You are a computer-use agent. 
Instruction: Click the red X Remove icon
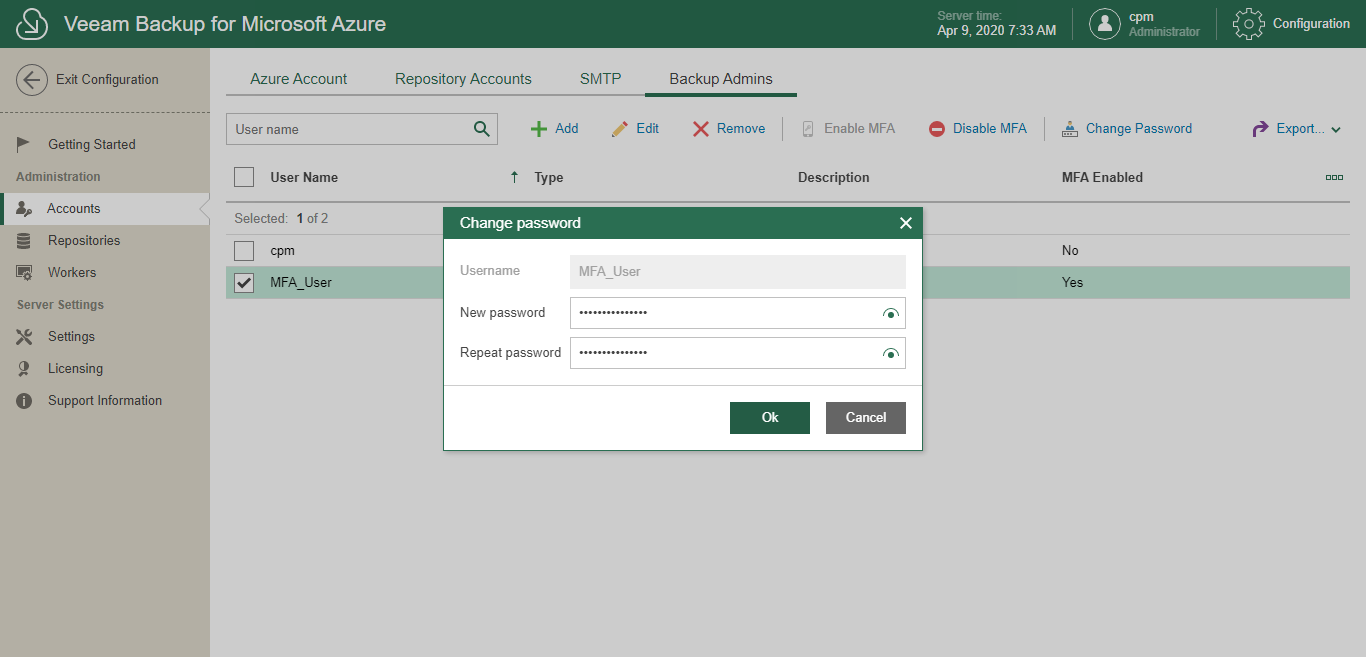point(701,129)
